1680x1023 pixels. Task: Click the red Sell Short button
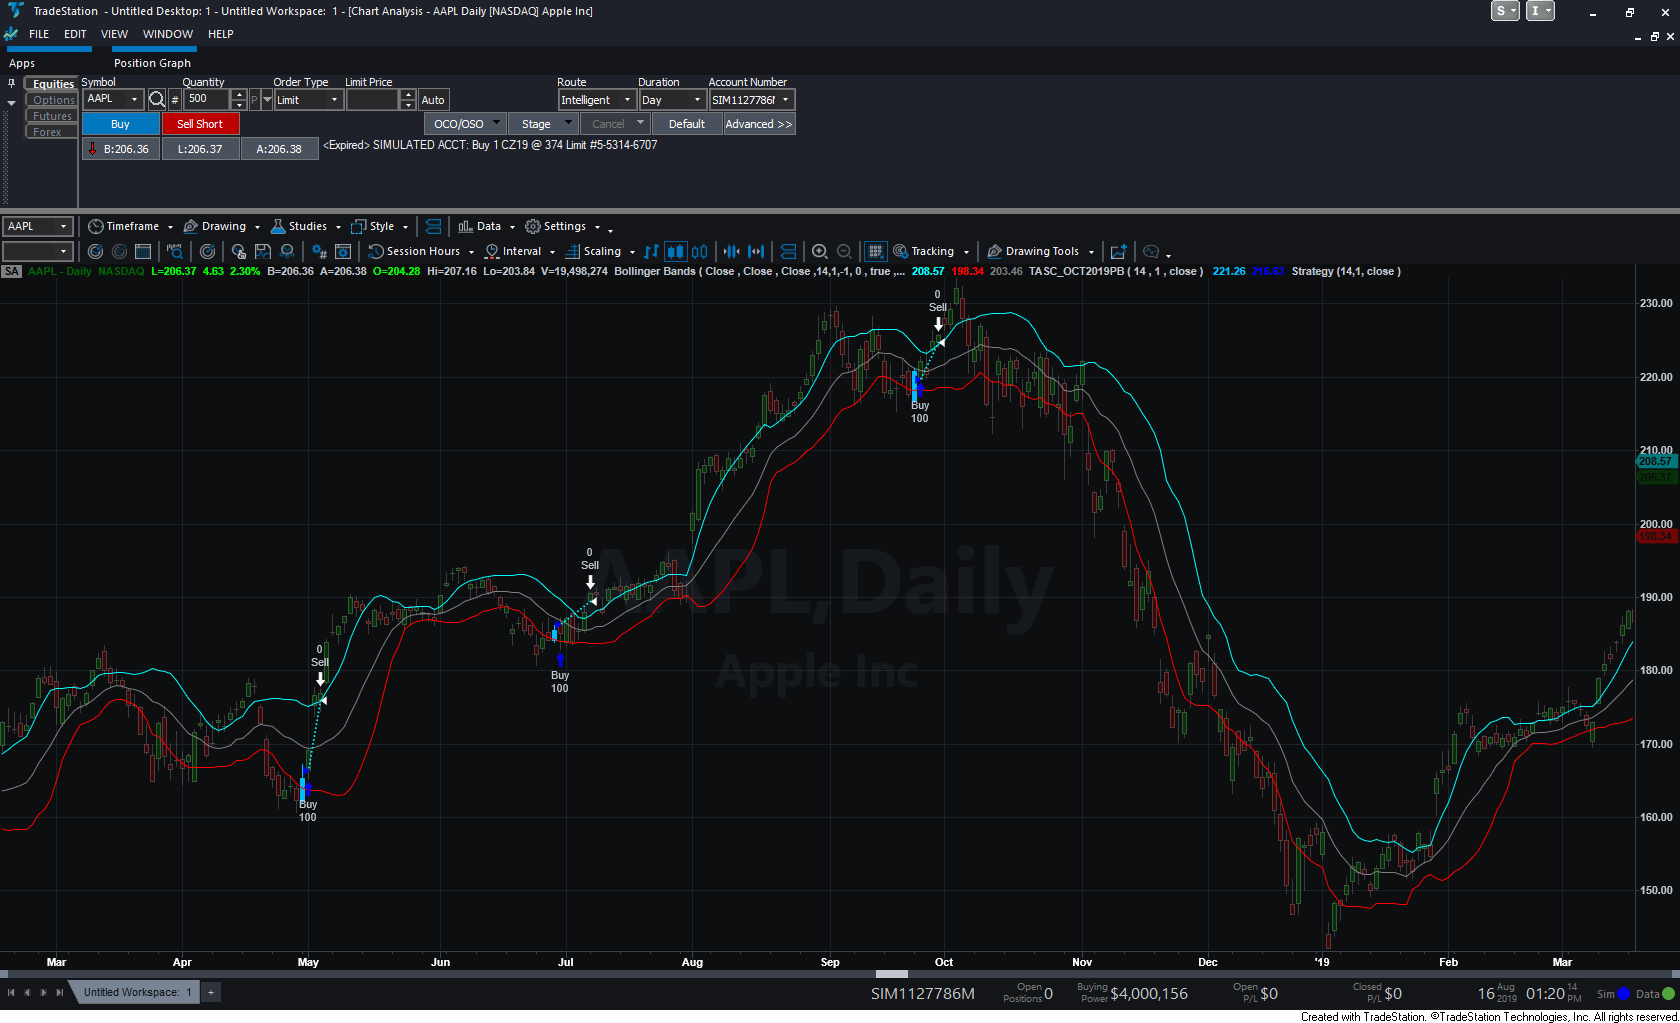coord(200,124)
